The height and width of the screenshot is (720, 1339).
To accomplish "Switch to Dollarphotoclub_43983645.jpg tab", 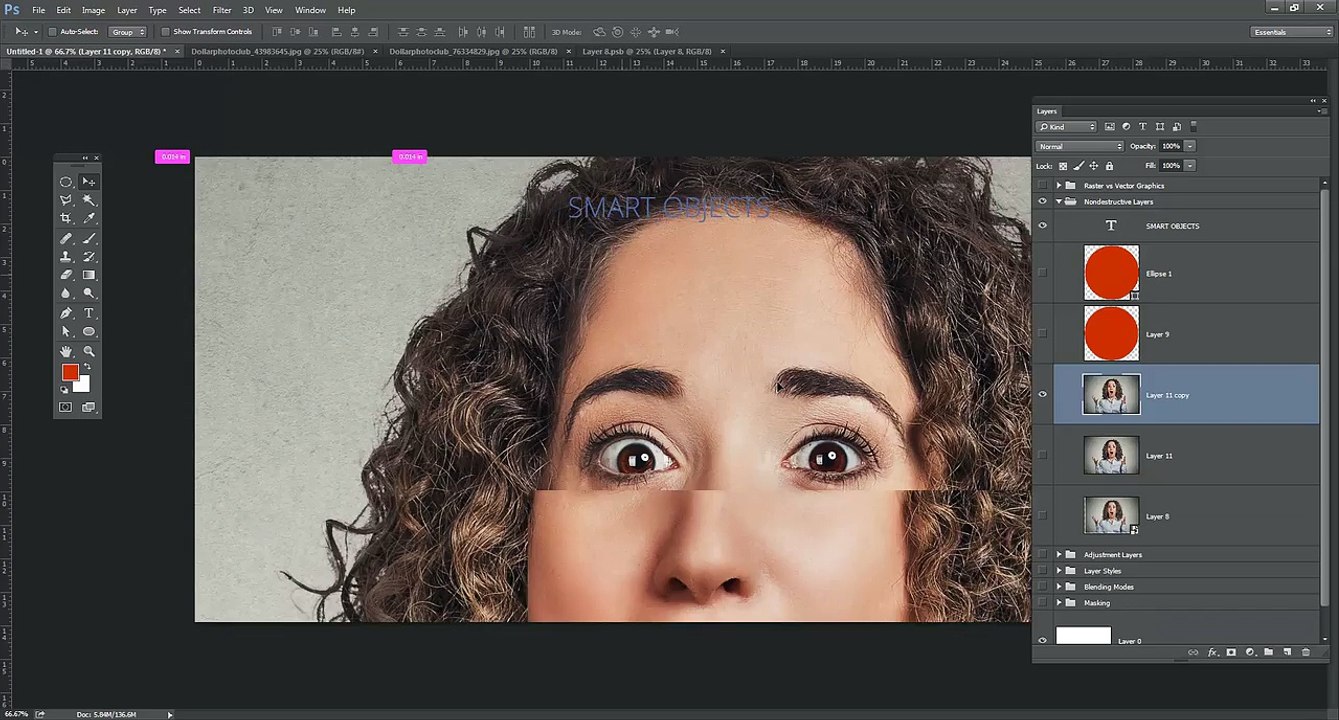I will click(x=277, y=51).
